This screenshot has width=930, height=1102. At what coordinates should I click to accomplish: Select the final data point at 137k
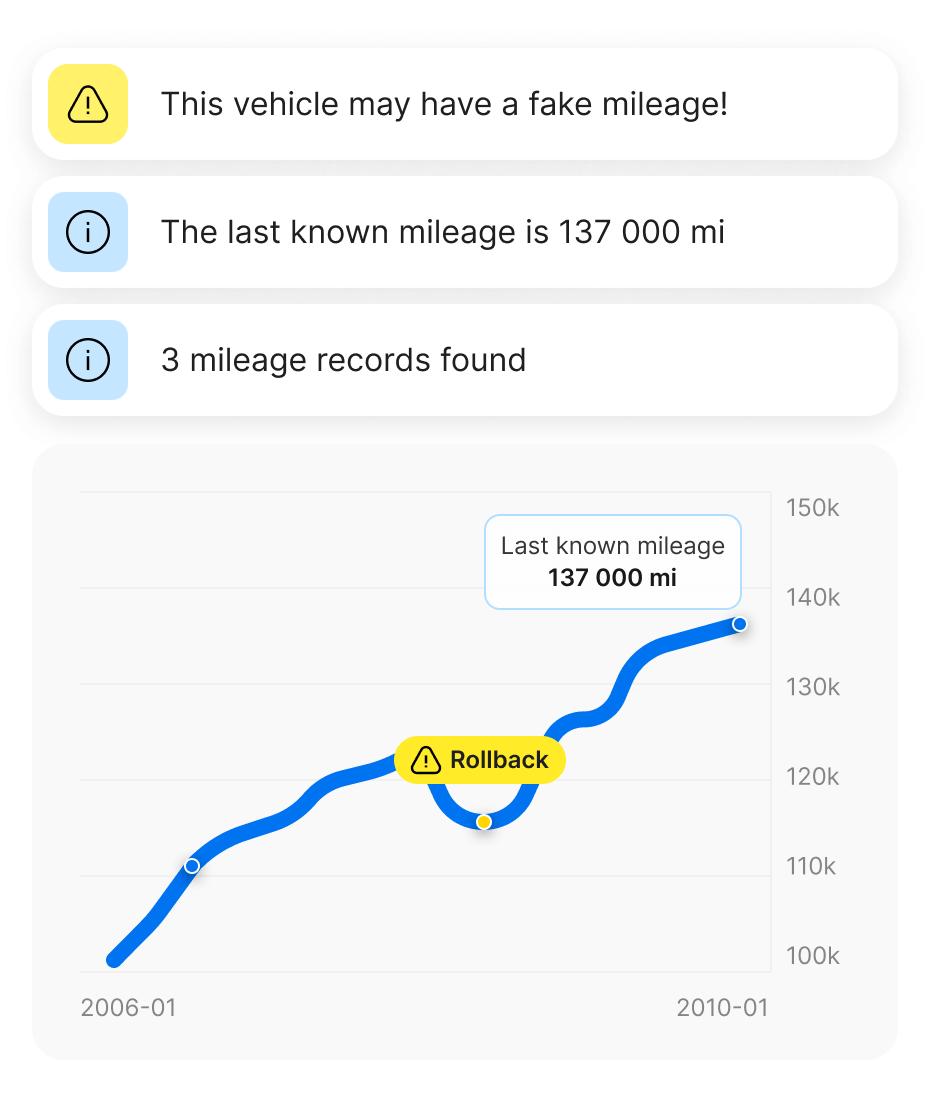740,624
